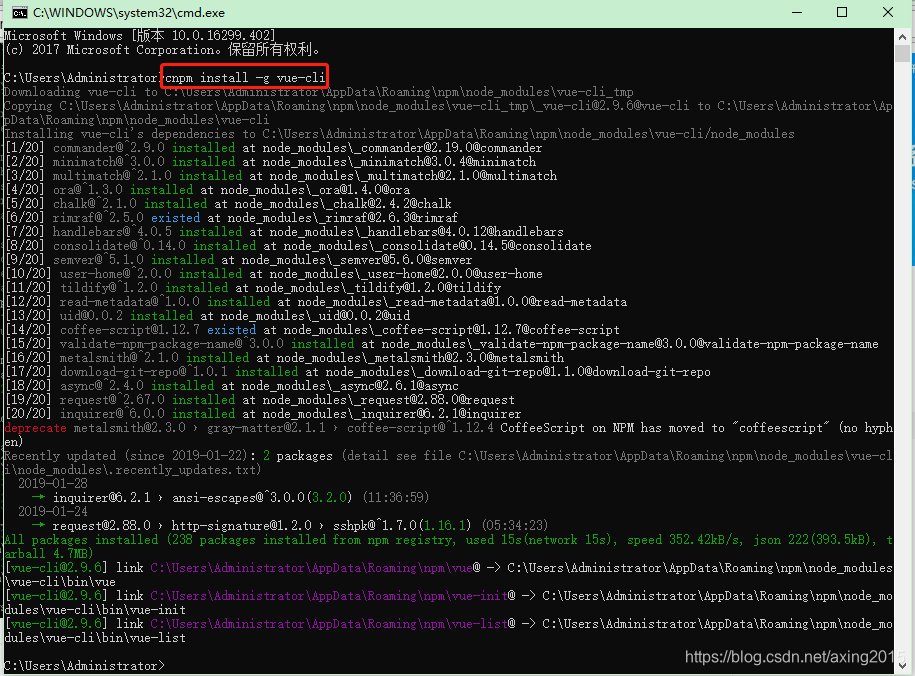Click the '[4/20] ora' line
Viewport: 915px width, 676px height.
(x=207, y=190)
